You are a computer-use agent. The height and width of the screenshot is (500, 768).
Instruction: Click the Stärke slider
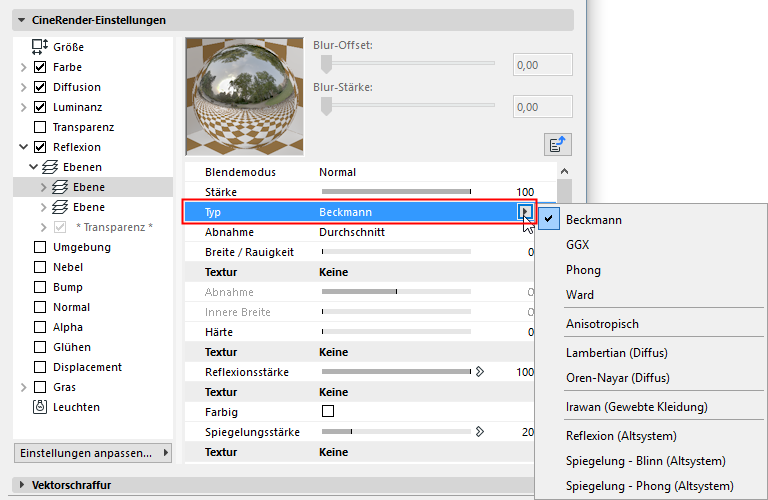click(396, 191)
